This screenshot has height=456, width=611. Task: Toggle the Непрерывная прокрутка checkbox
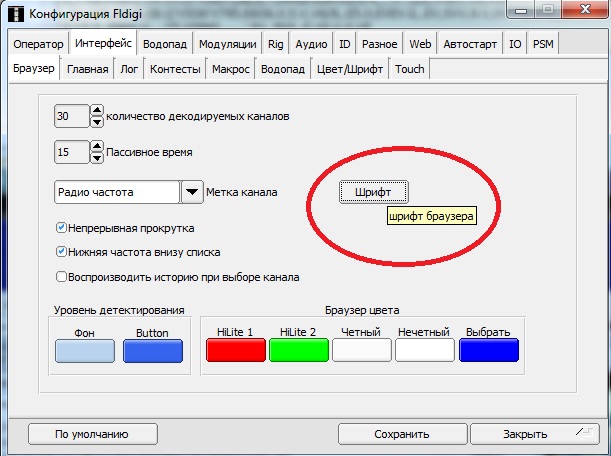click(x=62, y=228)
